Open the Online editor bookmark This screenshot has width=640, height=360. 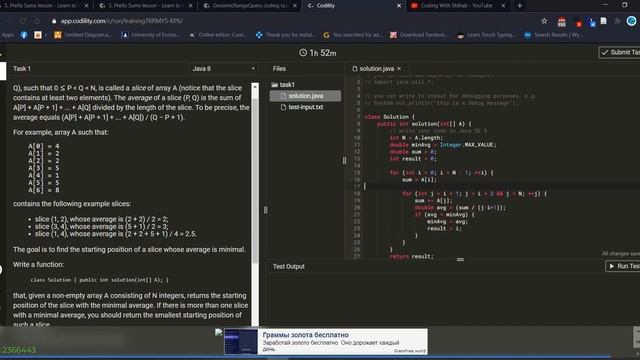pos(218,35)
